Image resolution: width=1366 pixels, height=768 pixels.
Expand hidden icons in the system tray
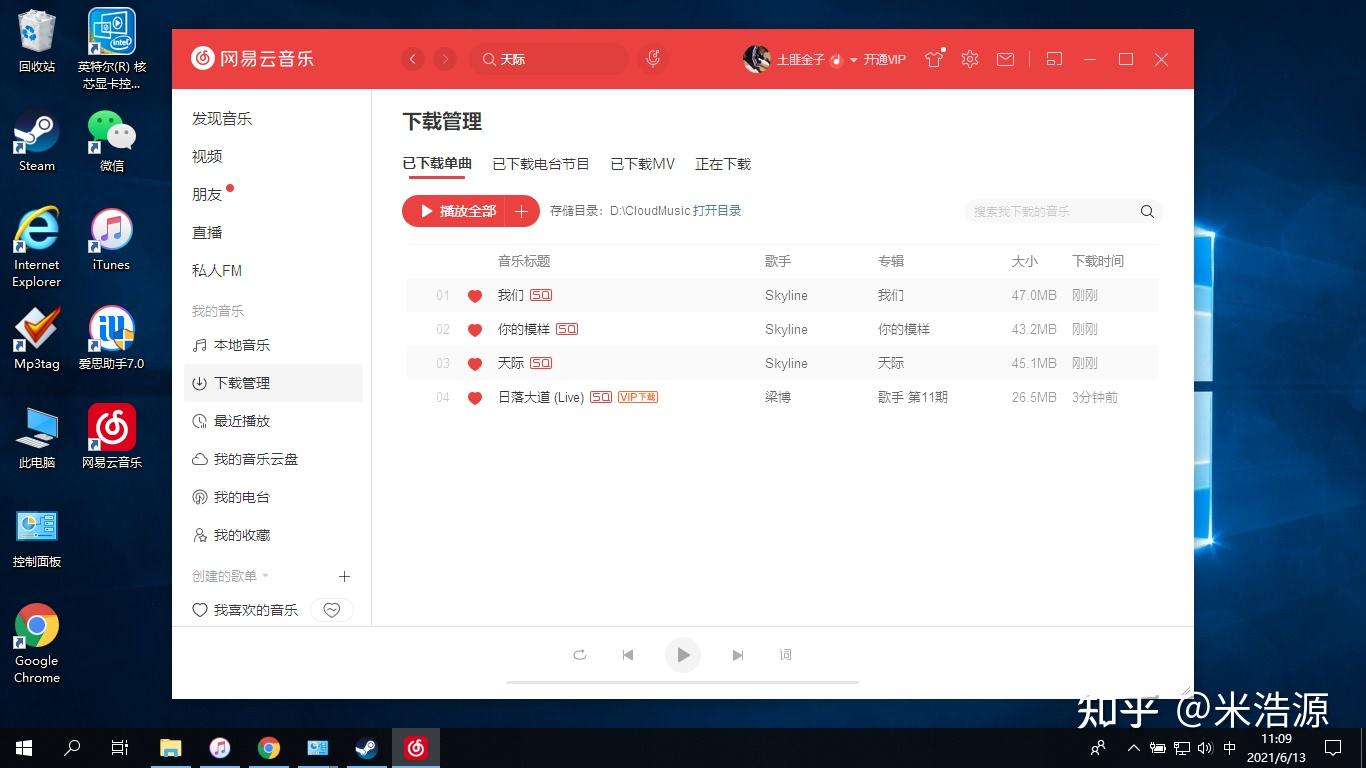click(1133, 747)
